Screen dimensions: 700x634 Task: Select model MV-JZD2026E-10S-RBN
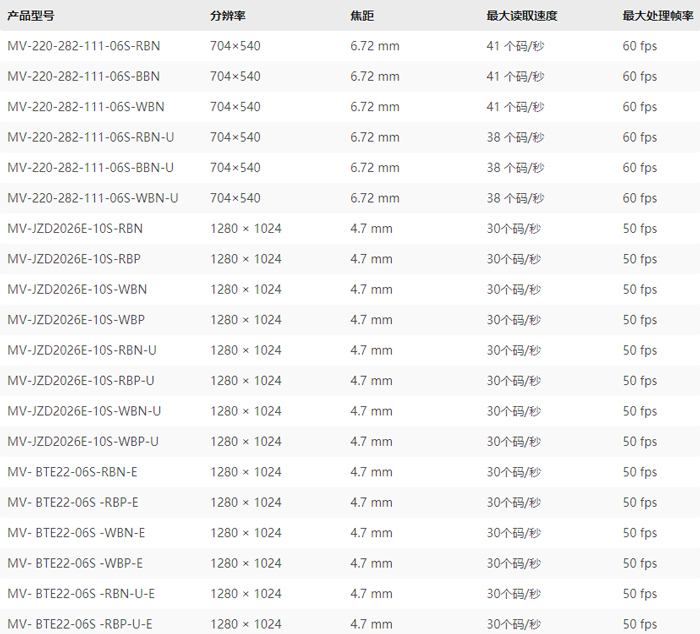click(x=75, y=229)
